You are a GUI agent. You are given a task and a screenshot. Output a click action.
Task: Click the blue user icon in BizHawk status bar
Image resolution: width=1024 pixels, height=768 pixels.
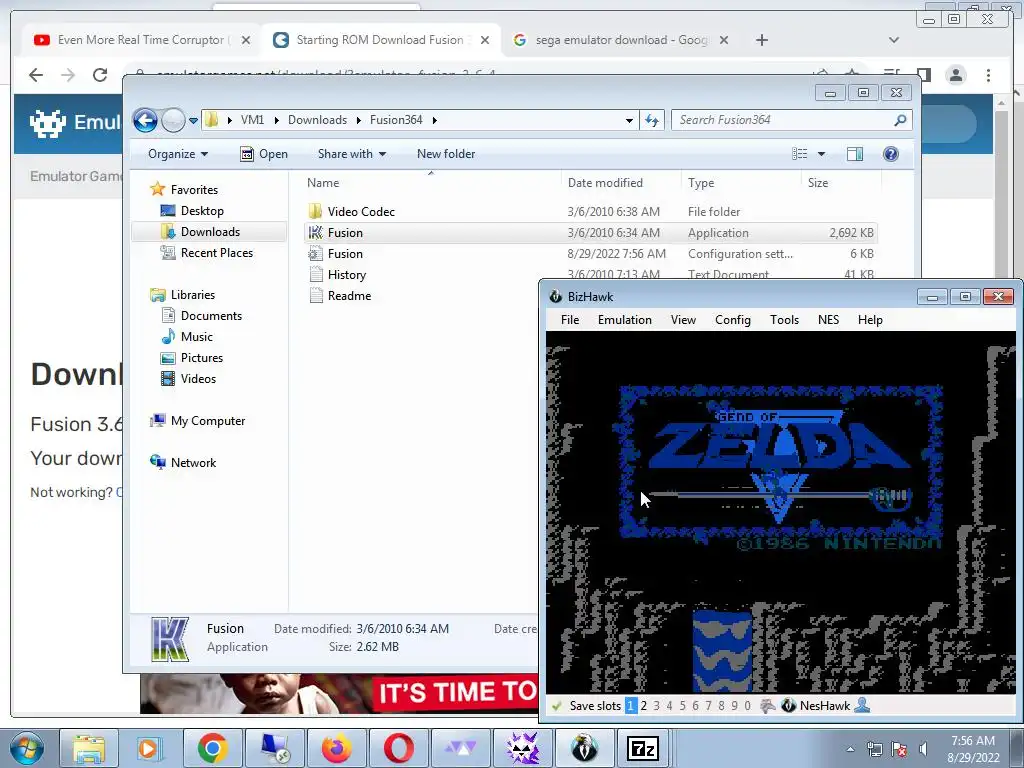[862, 705]
